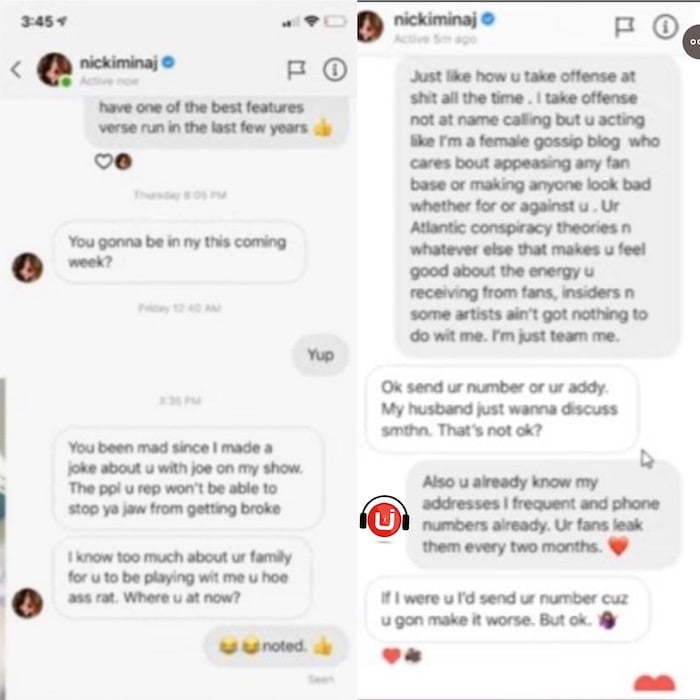Click the red heart reaction under last message

coord(392,655)
